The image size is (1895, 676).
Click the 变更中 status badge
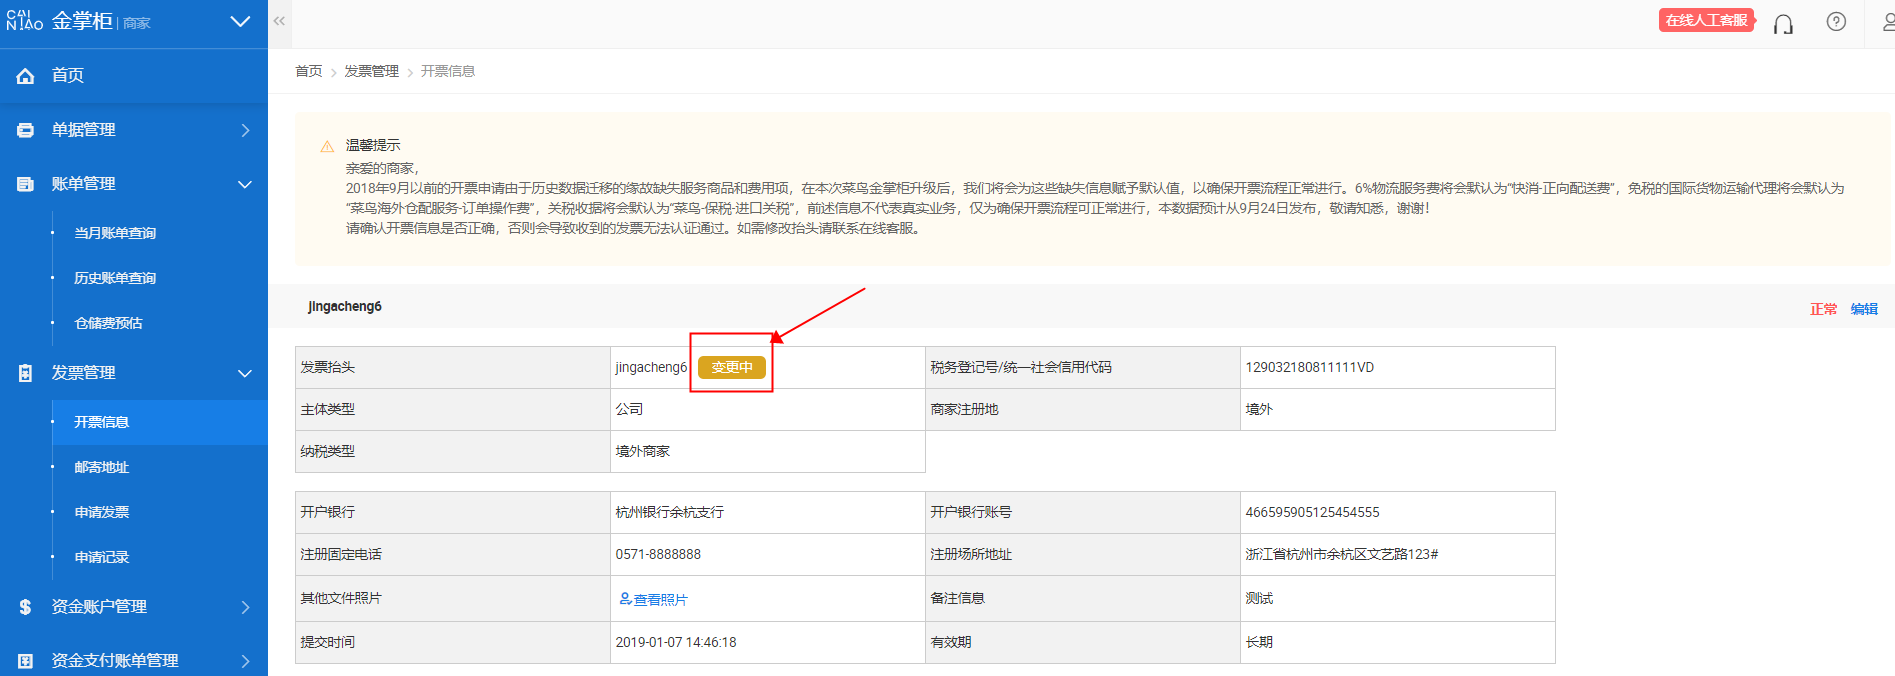click(732, 367)
